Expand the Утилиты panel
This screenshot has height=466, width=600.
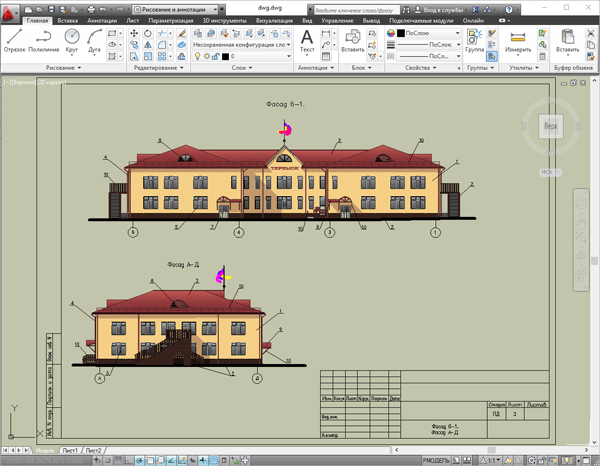[524, 68]
